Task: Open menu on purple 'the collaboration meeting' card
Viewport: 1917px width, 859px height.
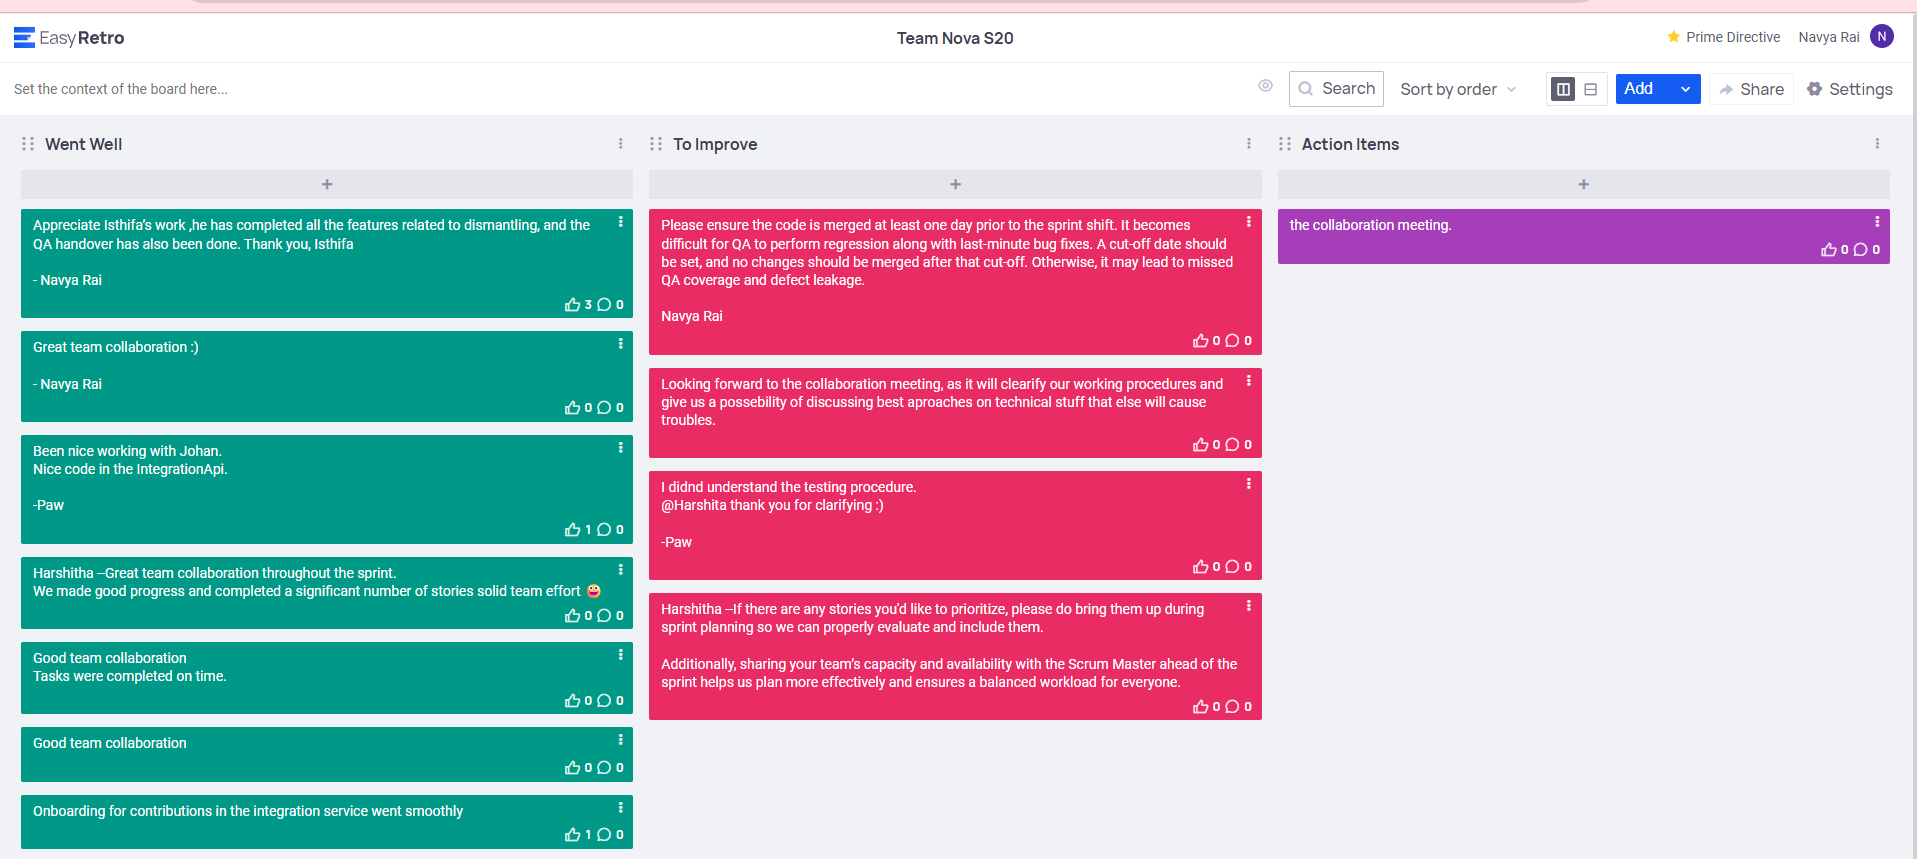Action: click(1877, 222)
